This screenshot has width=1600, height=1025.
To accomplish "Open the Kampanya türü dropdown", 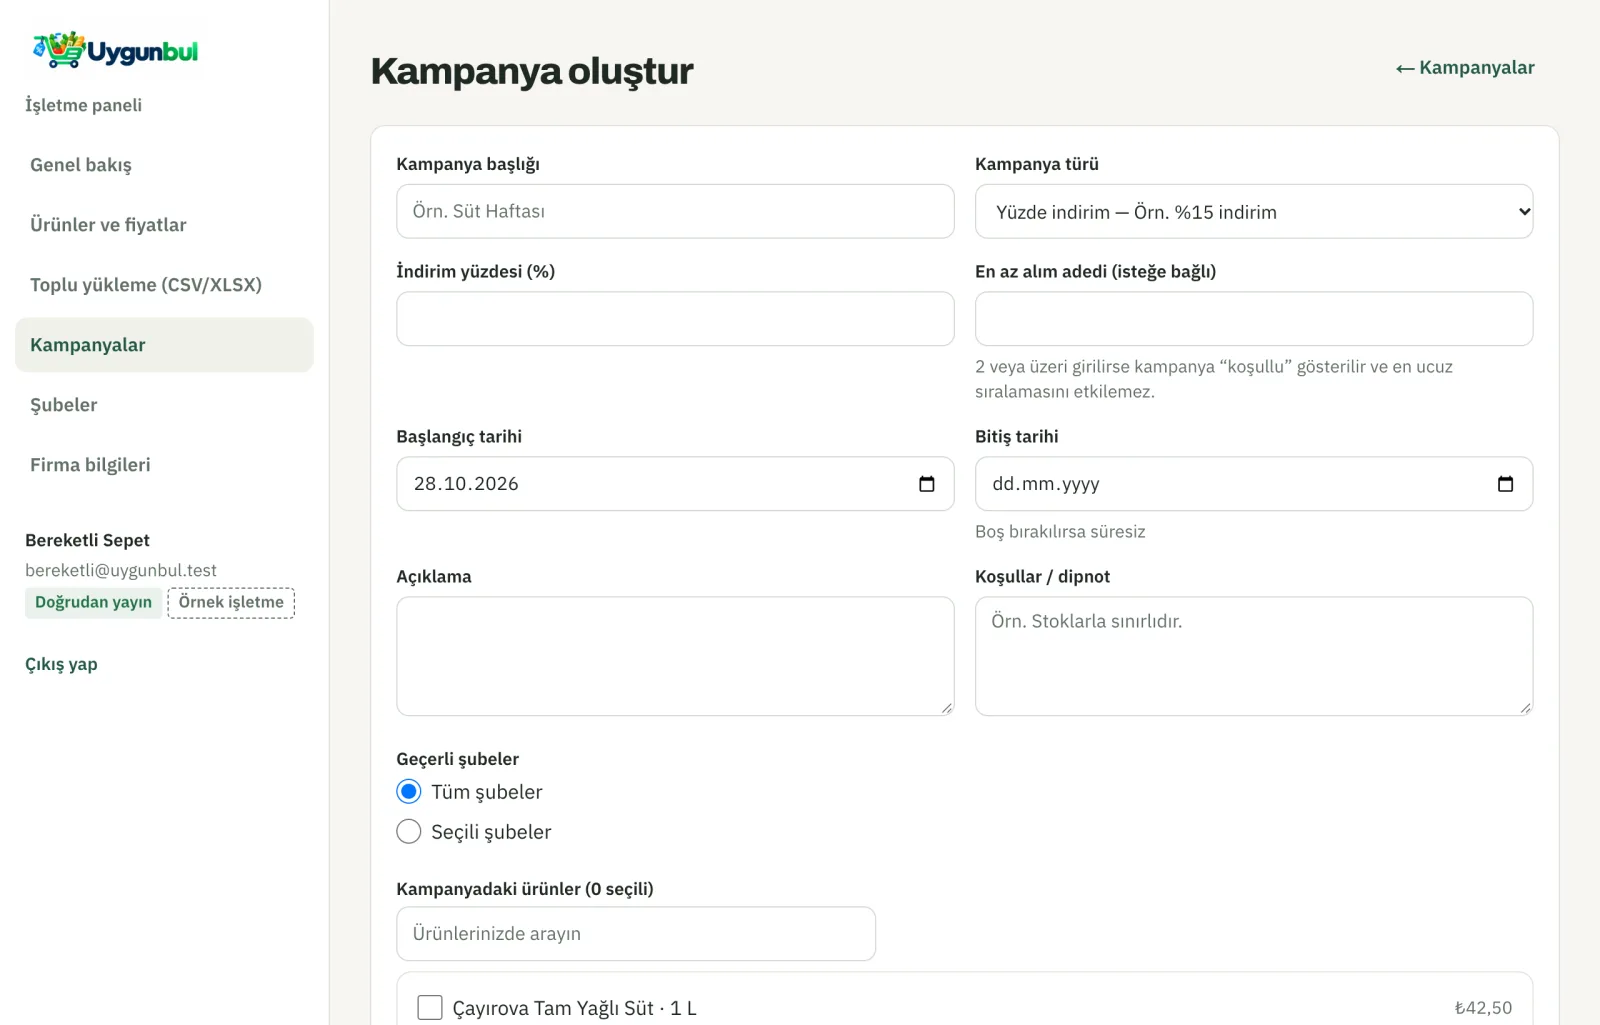I will [1254, 211].
